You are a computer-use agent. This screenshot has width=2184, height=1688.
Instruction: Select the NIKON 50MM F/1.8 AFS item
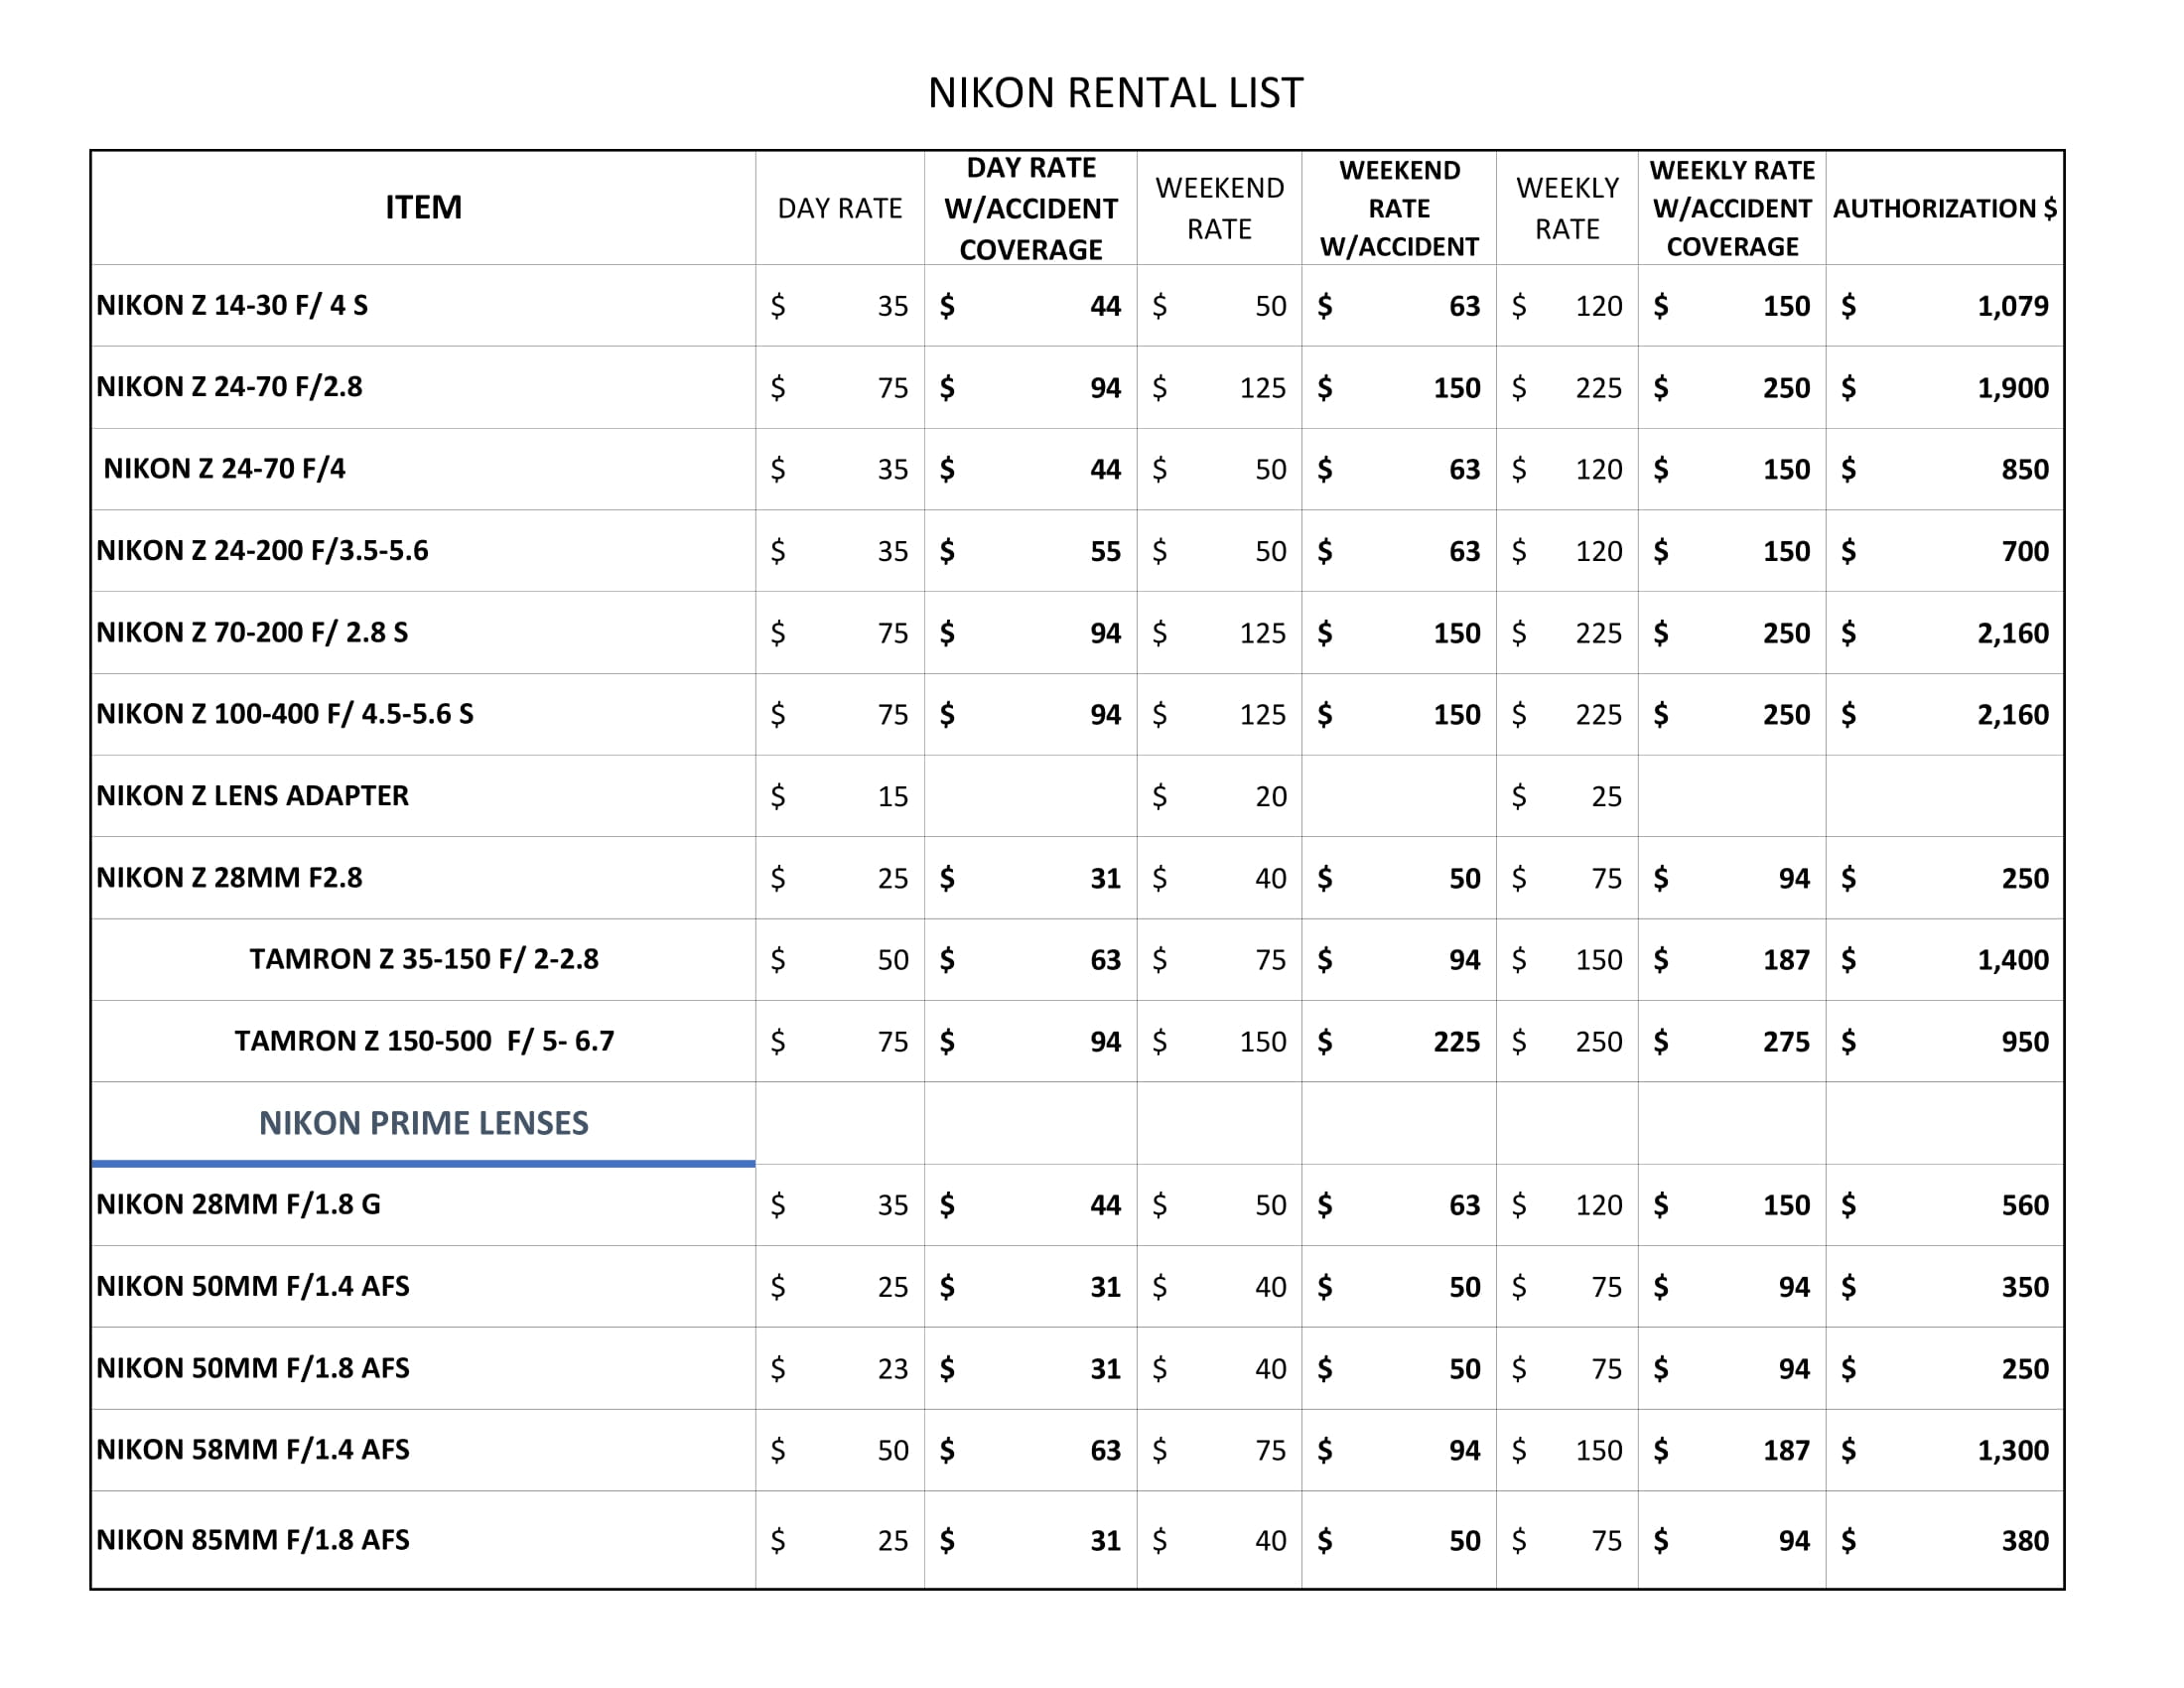pyautogui.click(x=253, y=1368)
